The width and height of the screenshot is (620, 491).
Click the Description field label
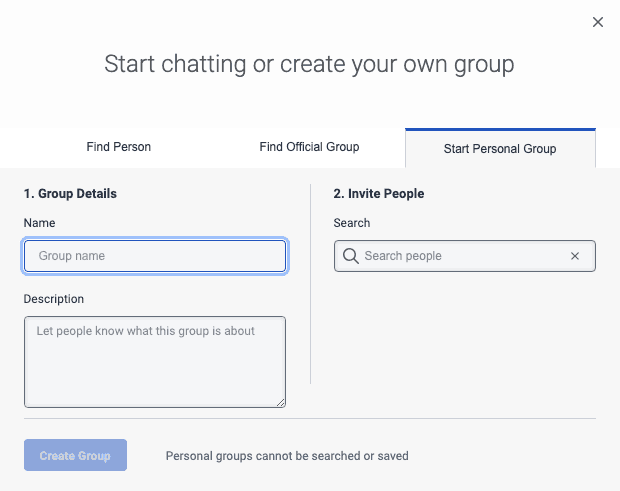(54, 299)
